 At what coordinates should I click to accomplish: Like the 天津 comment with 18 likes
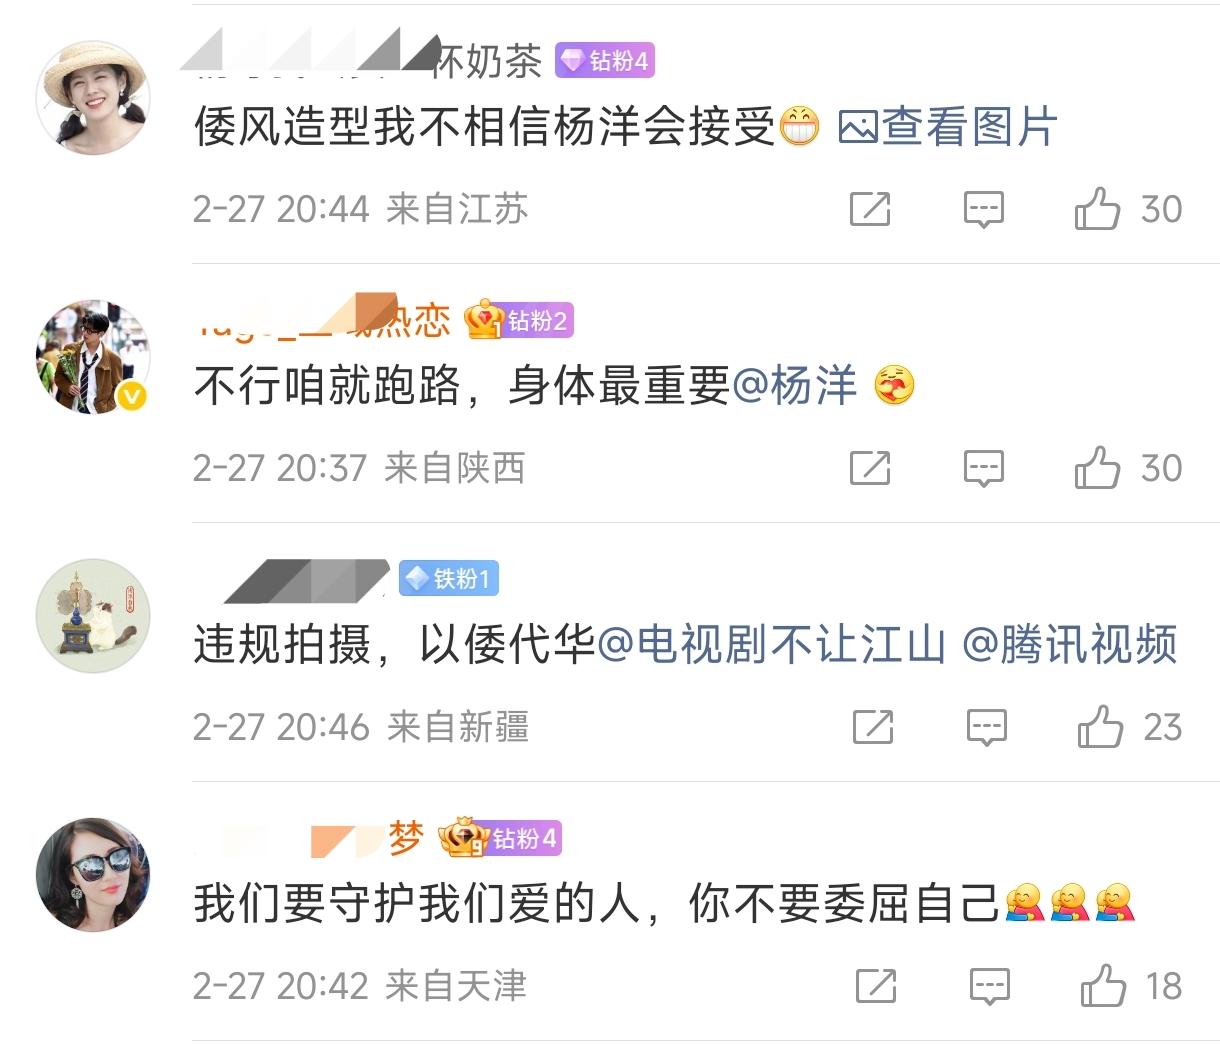tap(1103, 986)
